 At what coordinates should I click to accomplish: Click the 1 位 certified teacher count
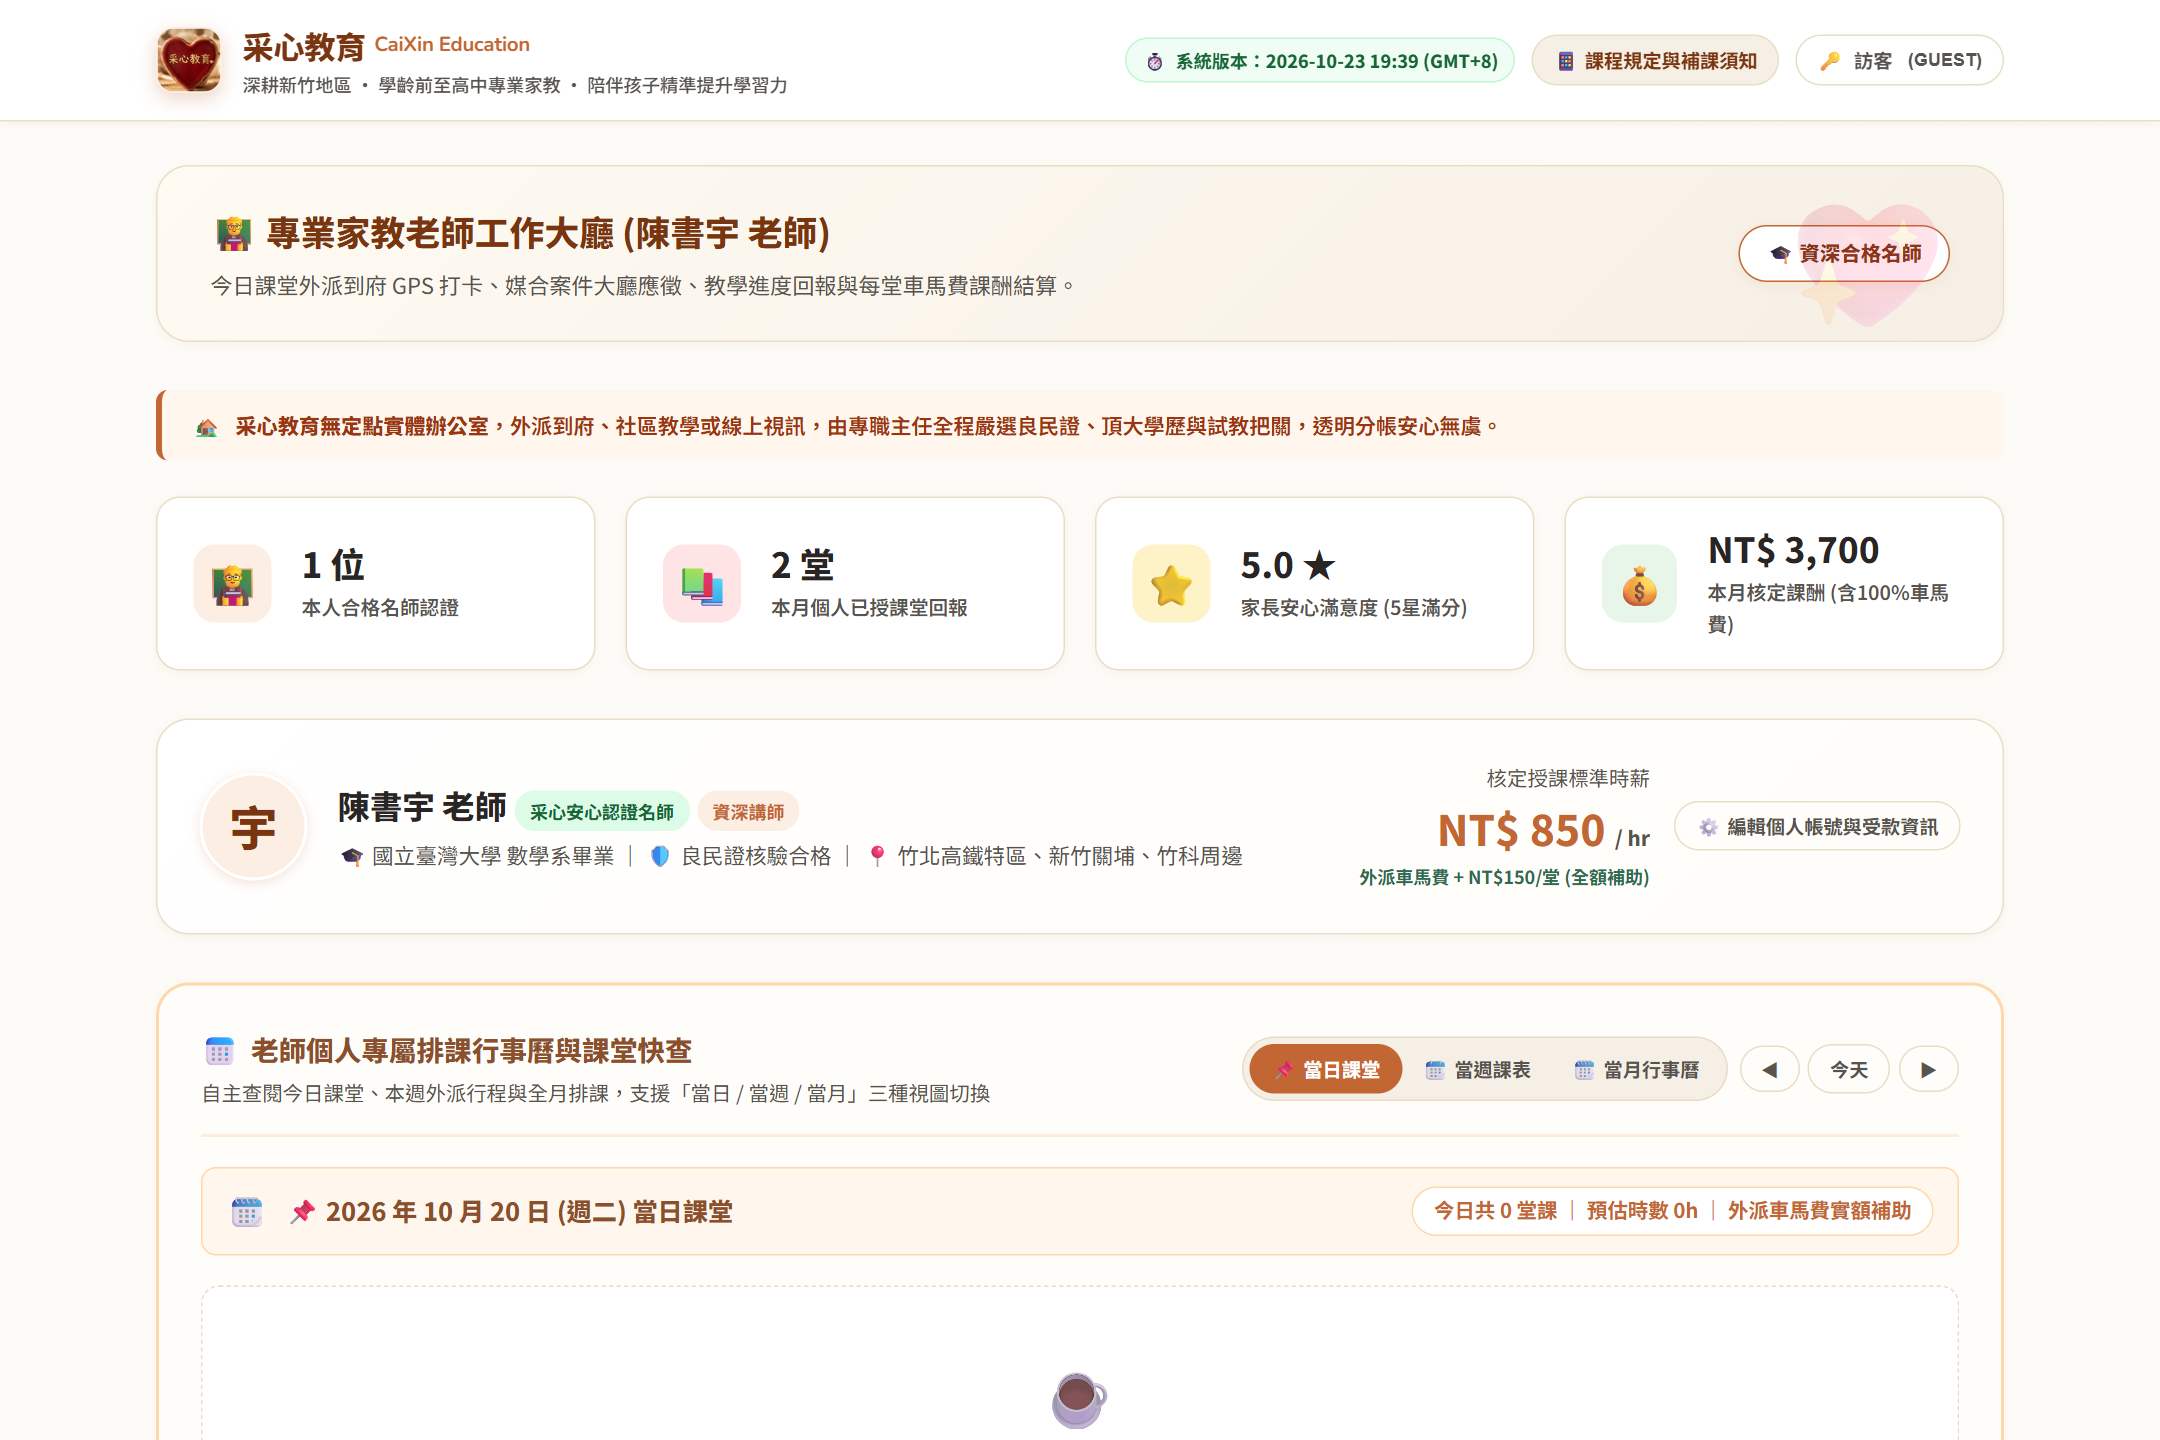tap(333, 565)
